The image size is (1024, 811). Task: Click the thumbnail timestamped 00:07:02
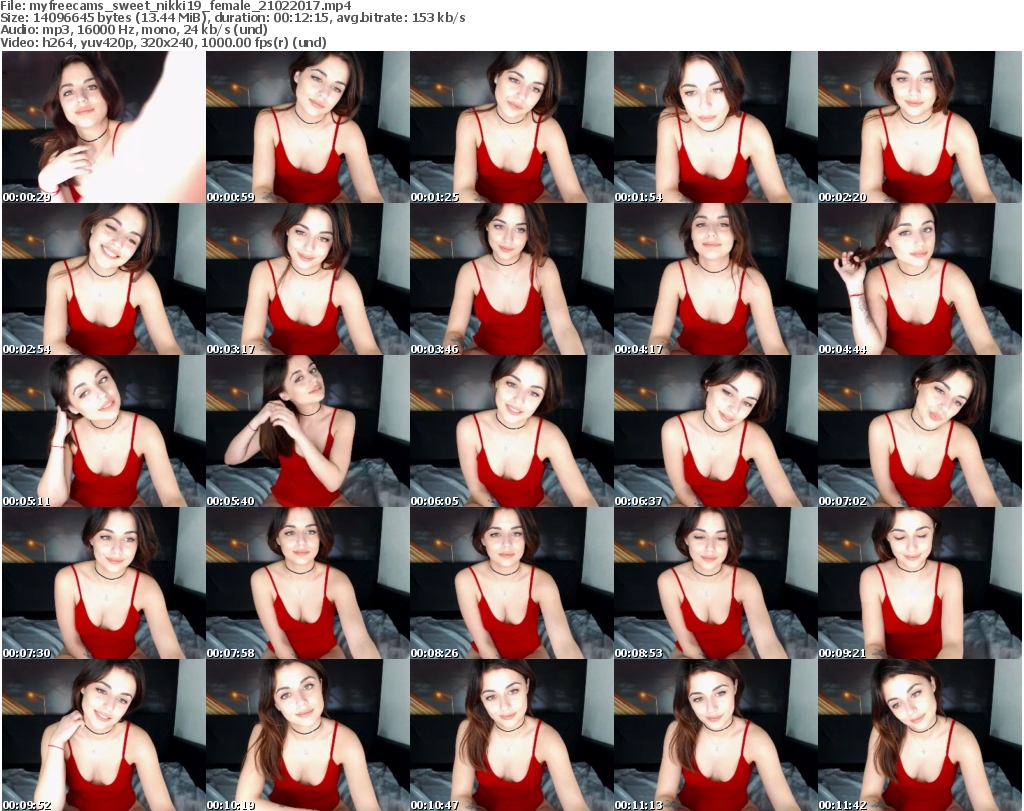920,431
